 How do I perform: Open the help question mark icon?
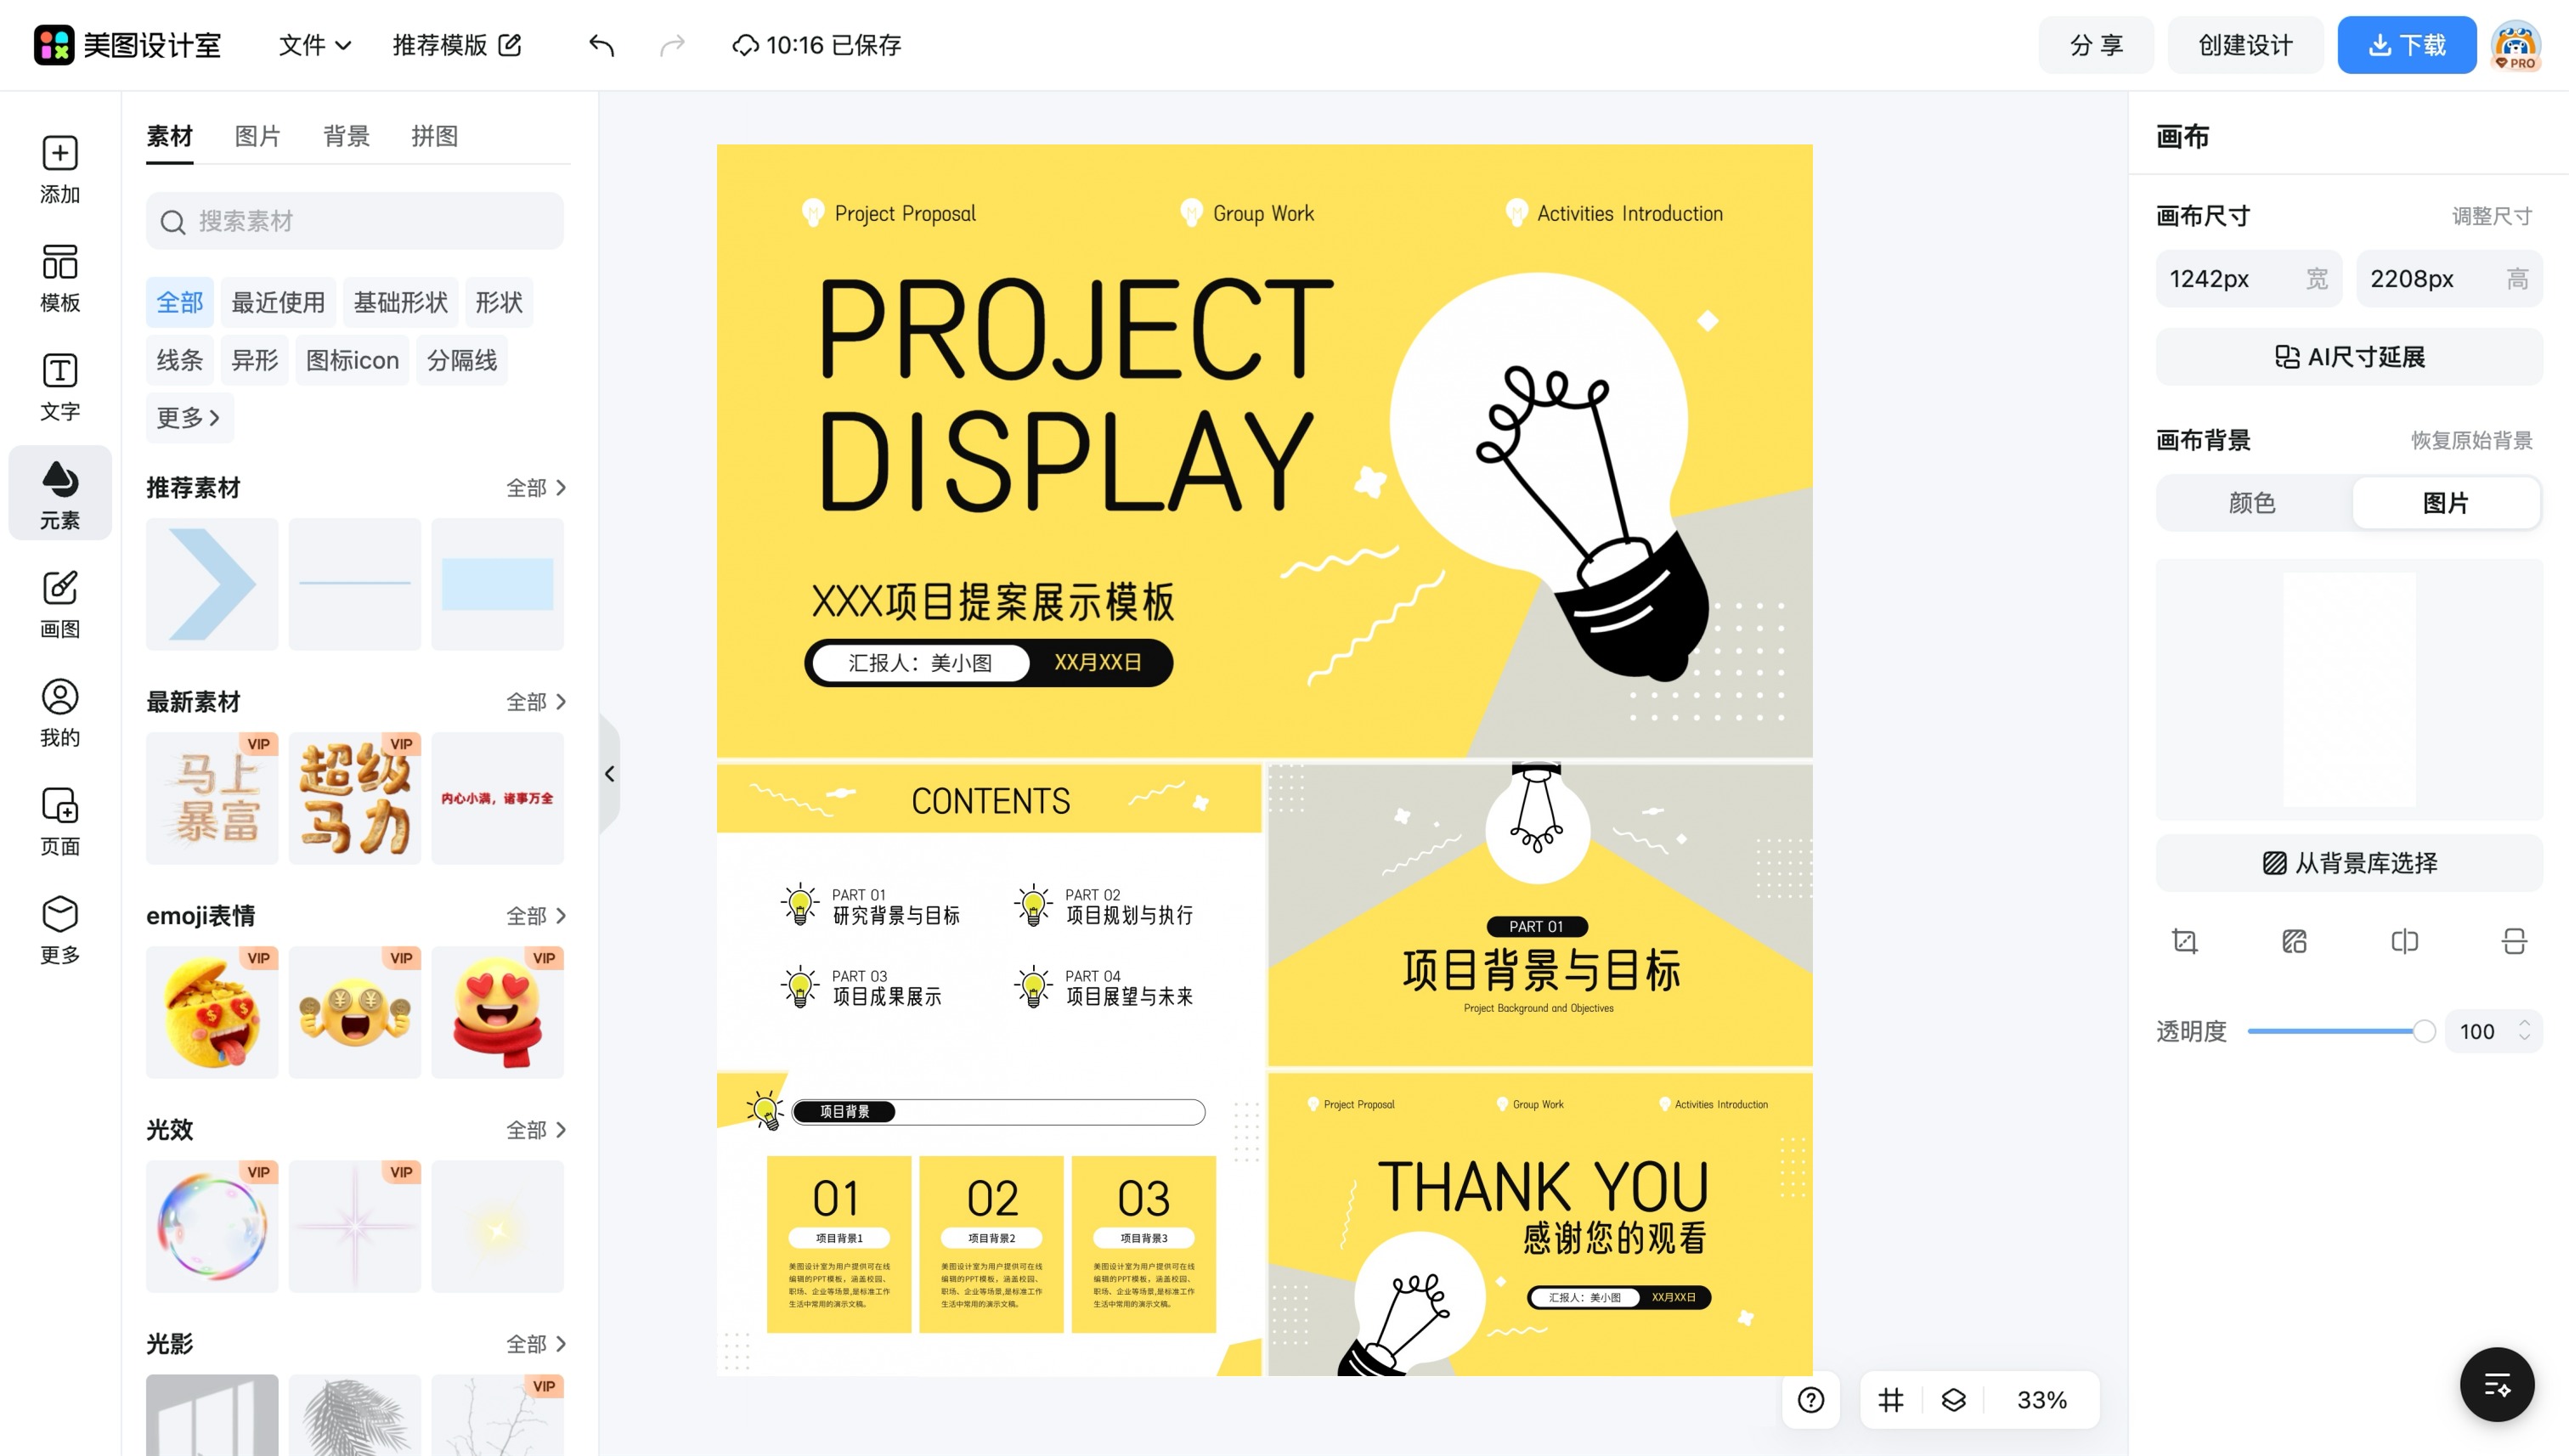click(x=1811, y=1399)
